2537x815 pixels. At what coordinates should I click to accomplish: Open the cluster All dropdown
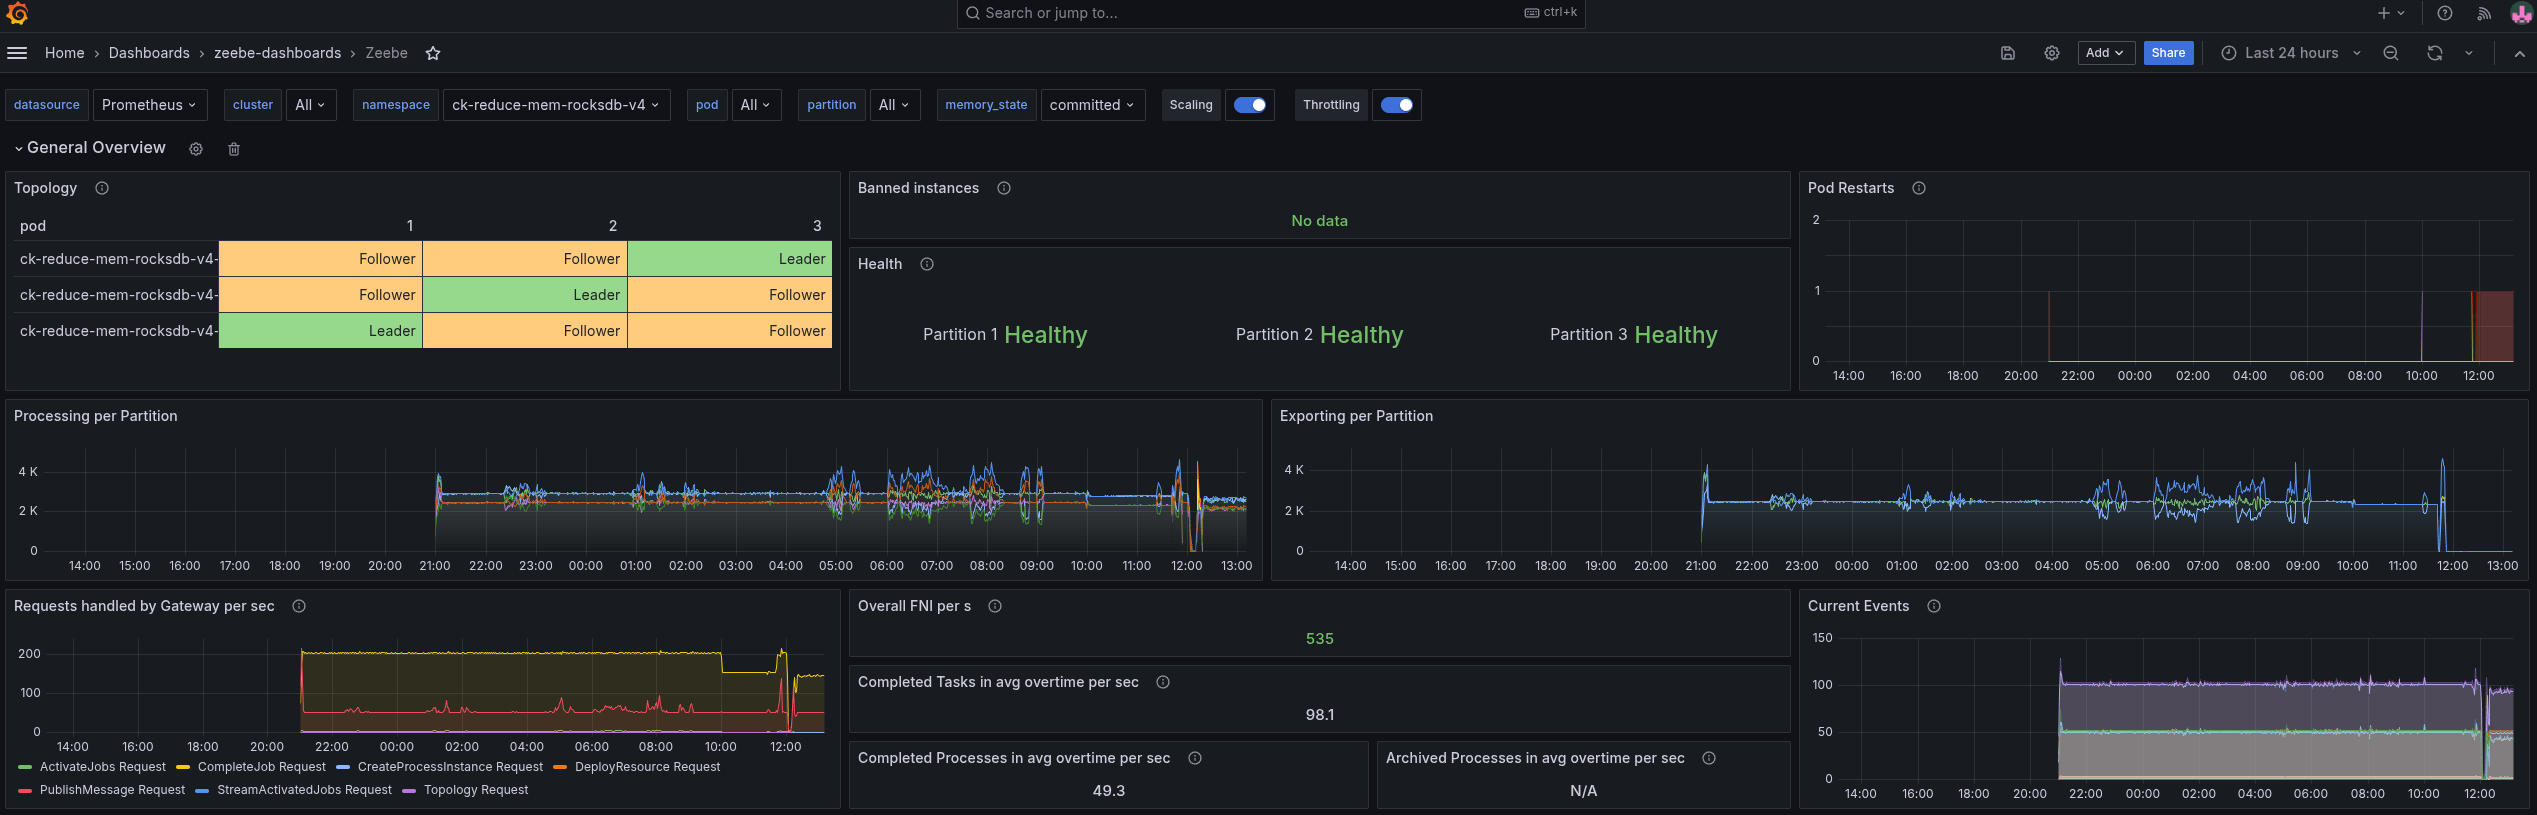[x=311, y=105]
